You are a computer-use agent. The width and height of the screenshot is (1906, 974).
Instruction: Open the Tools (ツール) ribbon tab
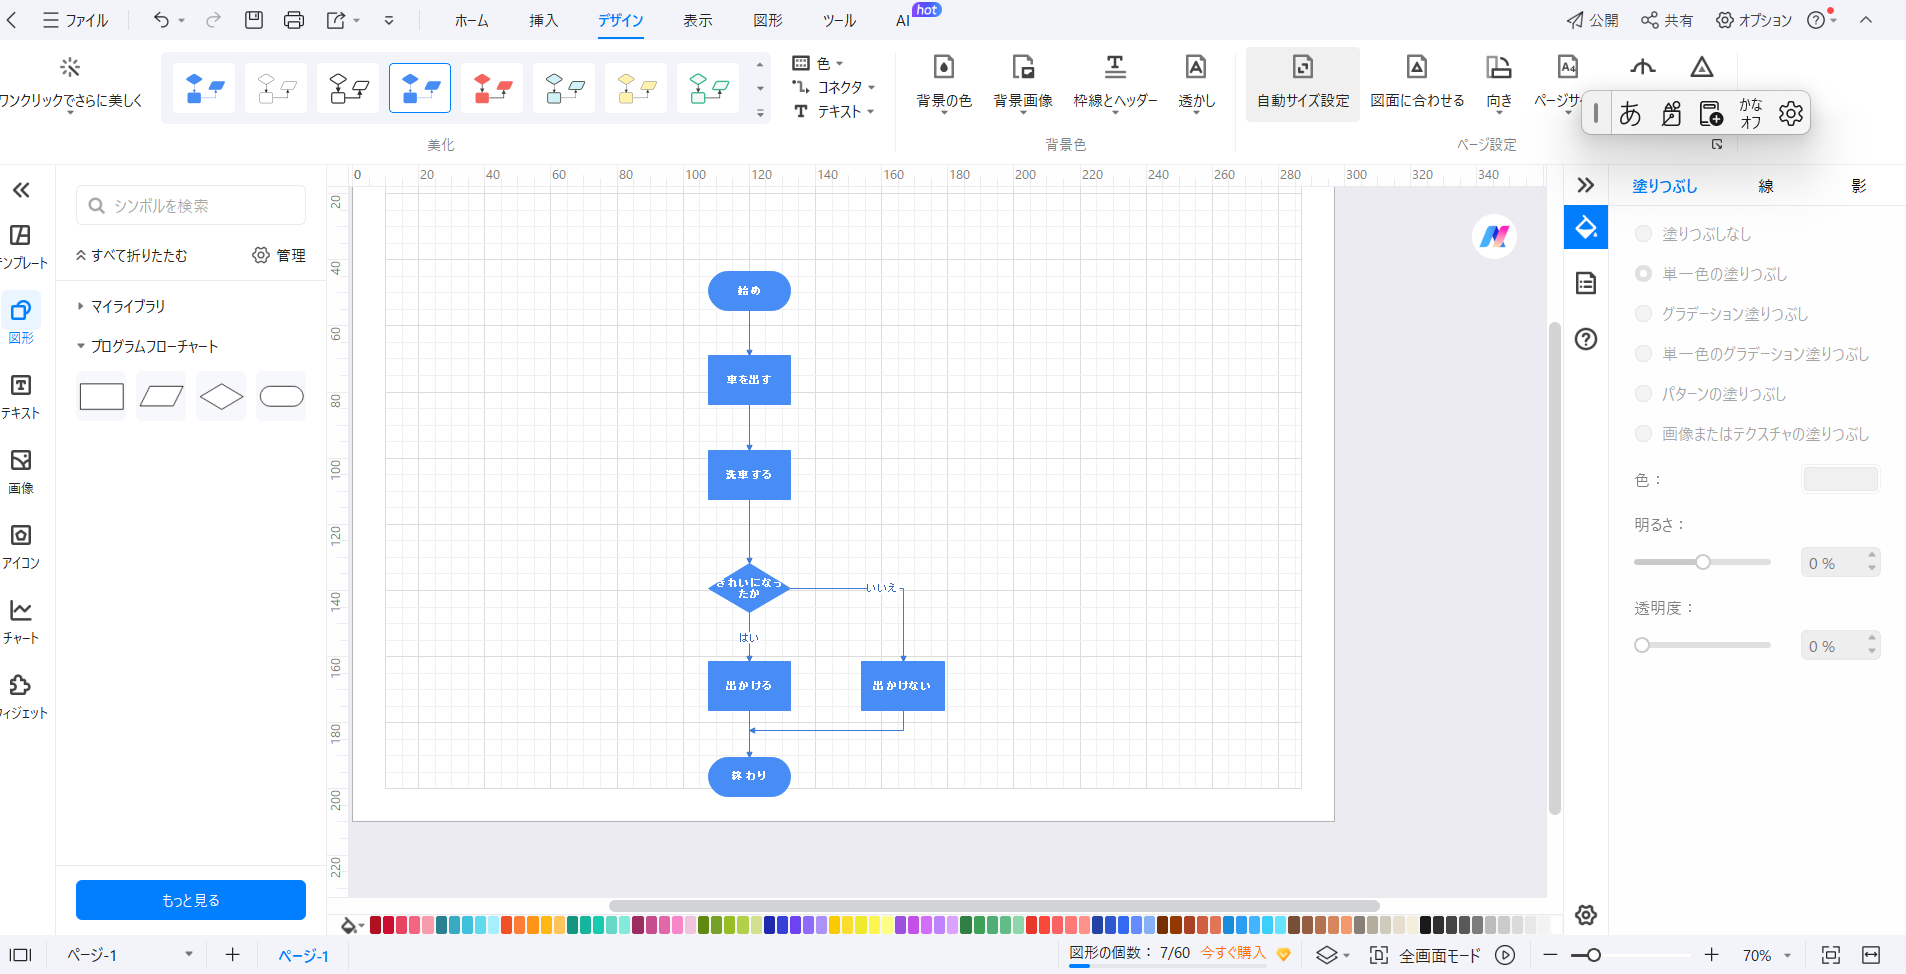pyautogui.click(x=839, y=20)
